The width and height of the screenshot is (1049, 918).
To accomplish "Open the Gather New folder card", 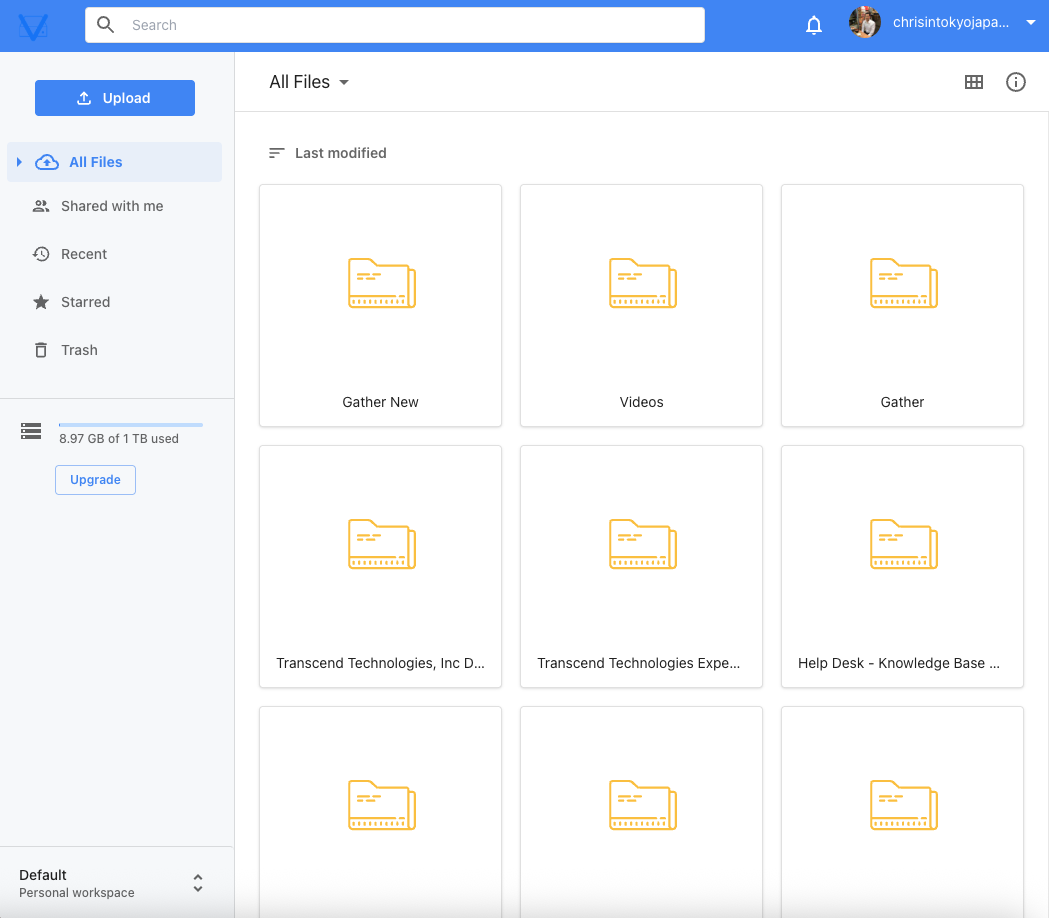I will tap(381, 306).
